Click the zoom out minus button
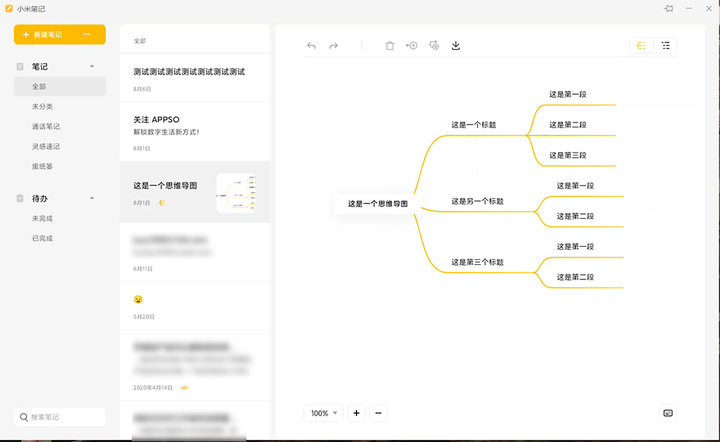 tap(379, 413)
